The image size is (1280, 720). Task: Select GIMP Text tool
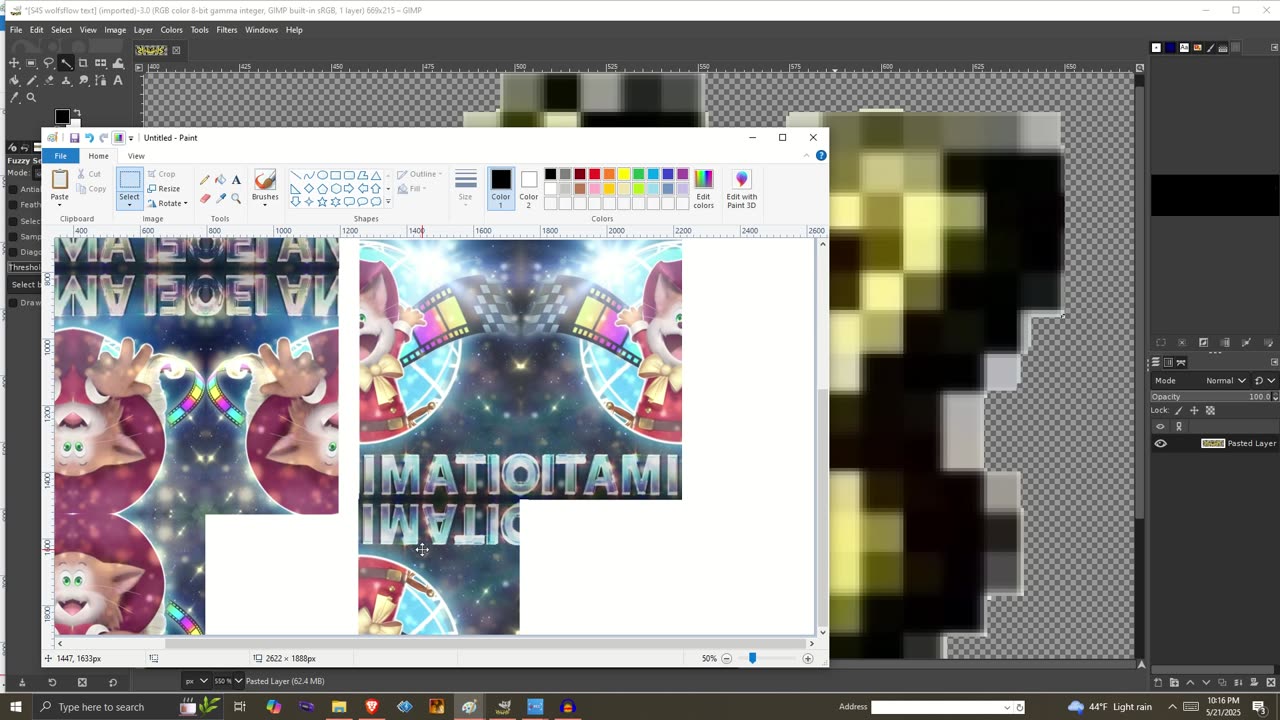tap(117, 80)
